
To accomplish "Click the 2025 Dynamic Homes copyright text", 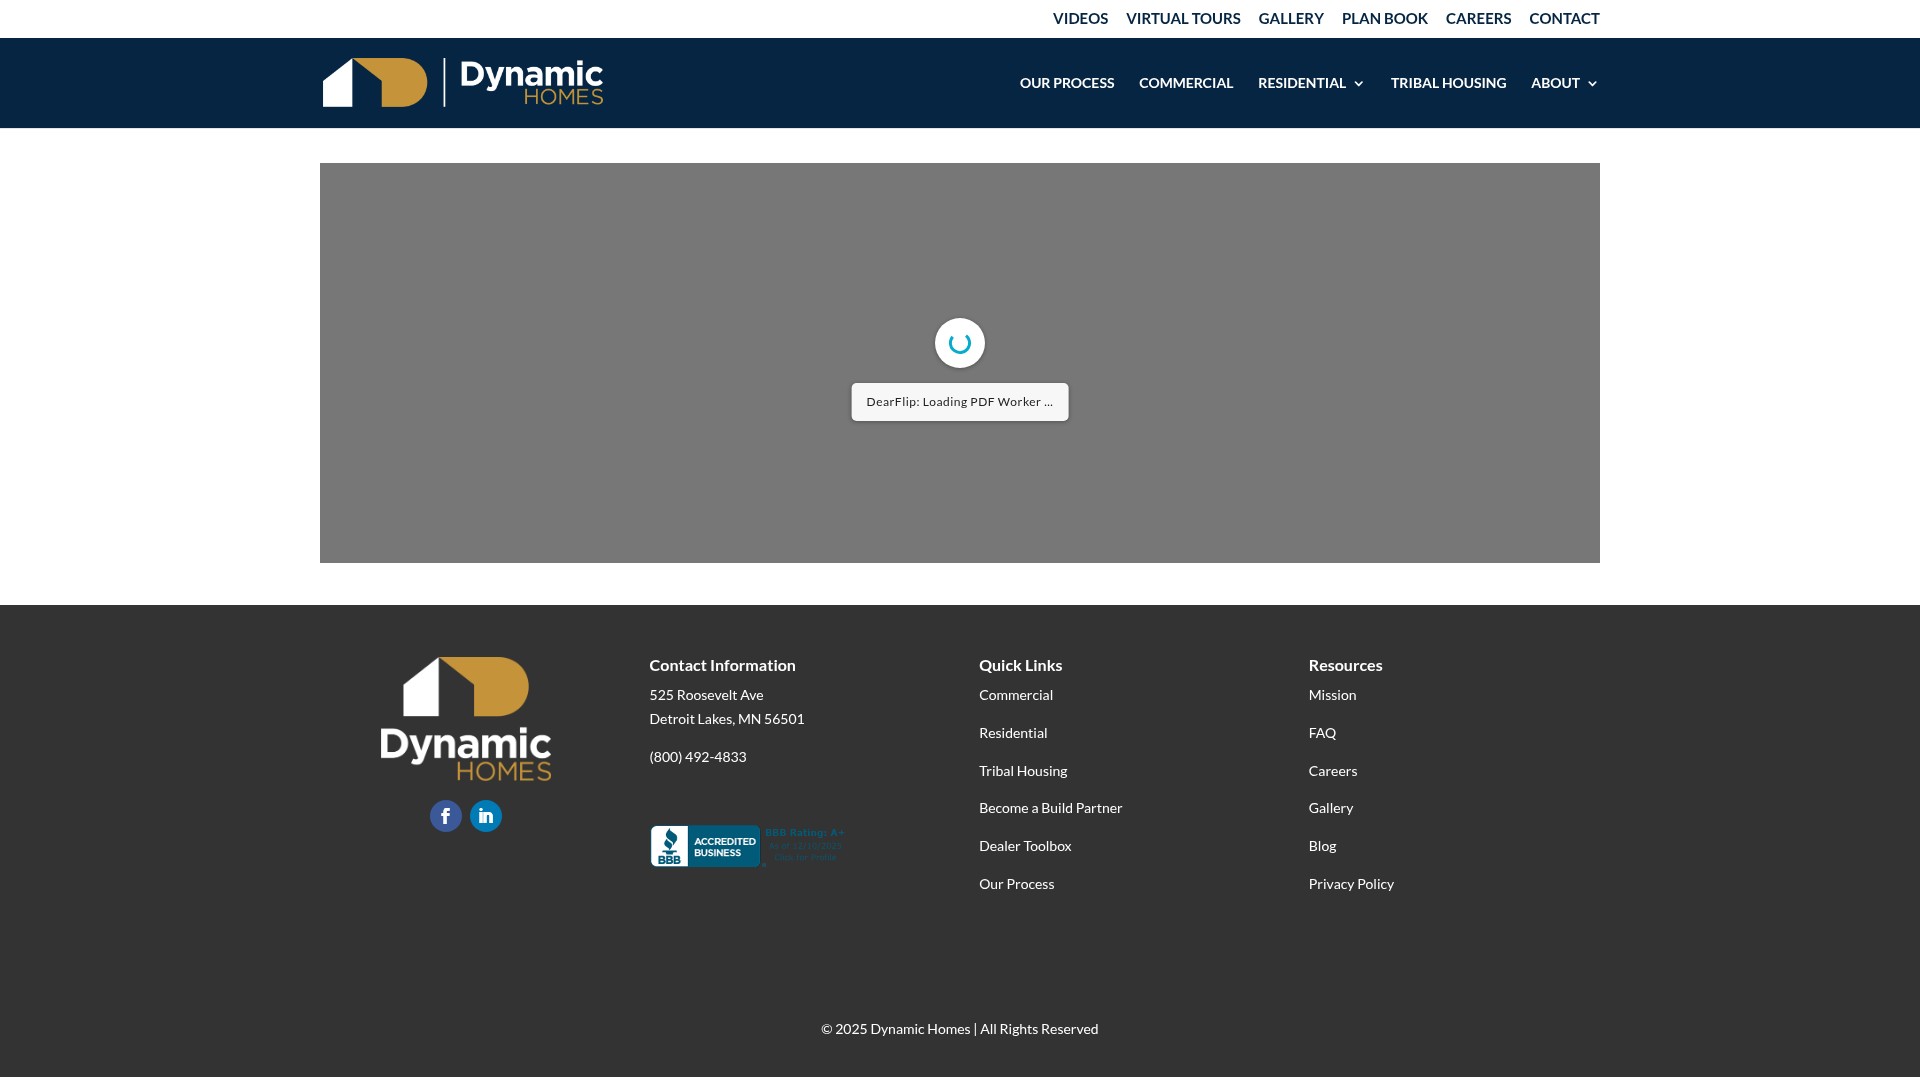I will [x=960, y=1029].
